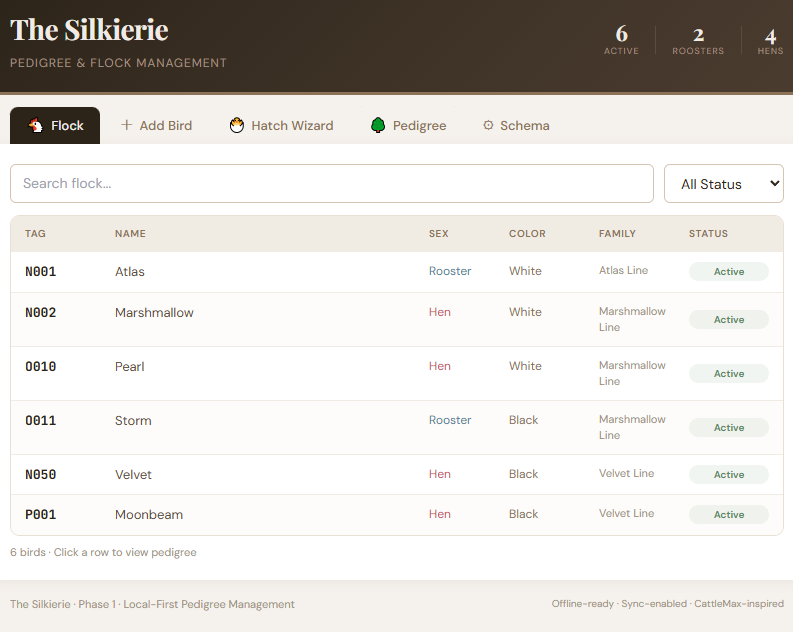Click Hen in the Moonbeam row
Image resolution: width=793 pixels, height=632 pixels.
(x=439, y=514)
